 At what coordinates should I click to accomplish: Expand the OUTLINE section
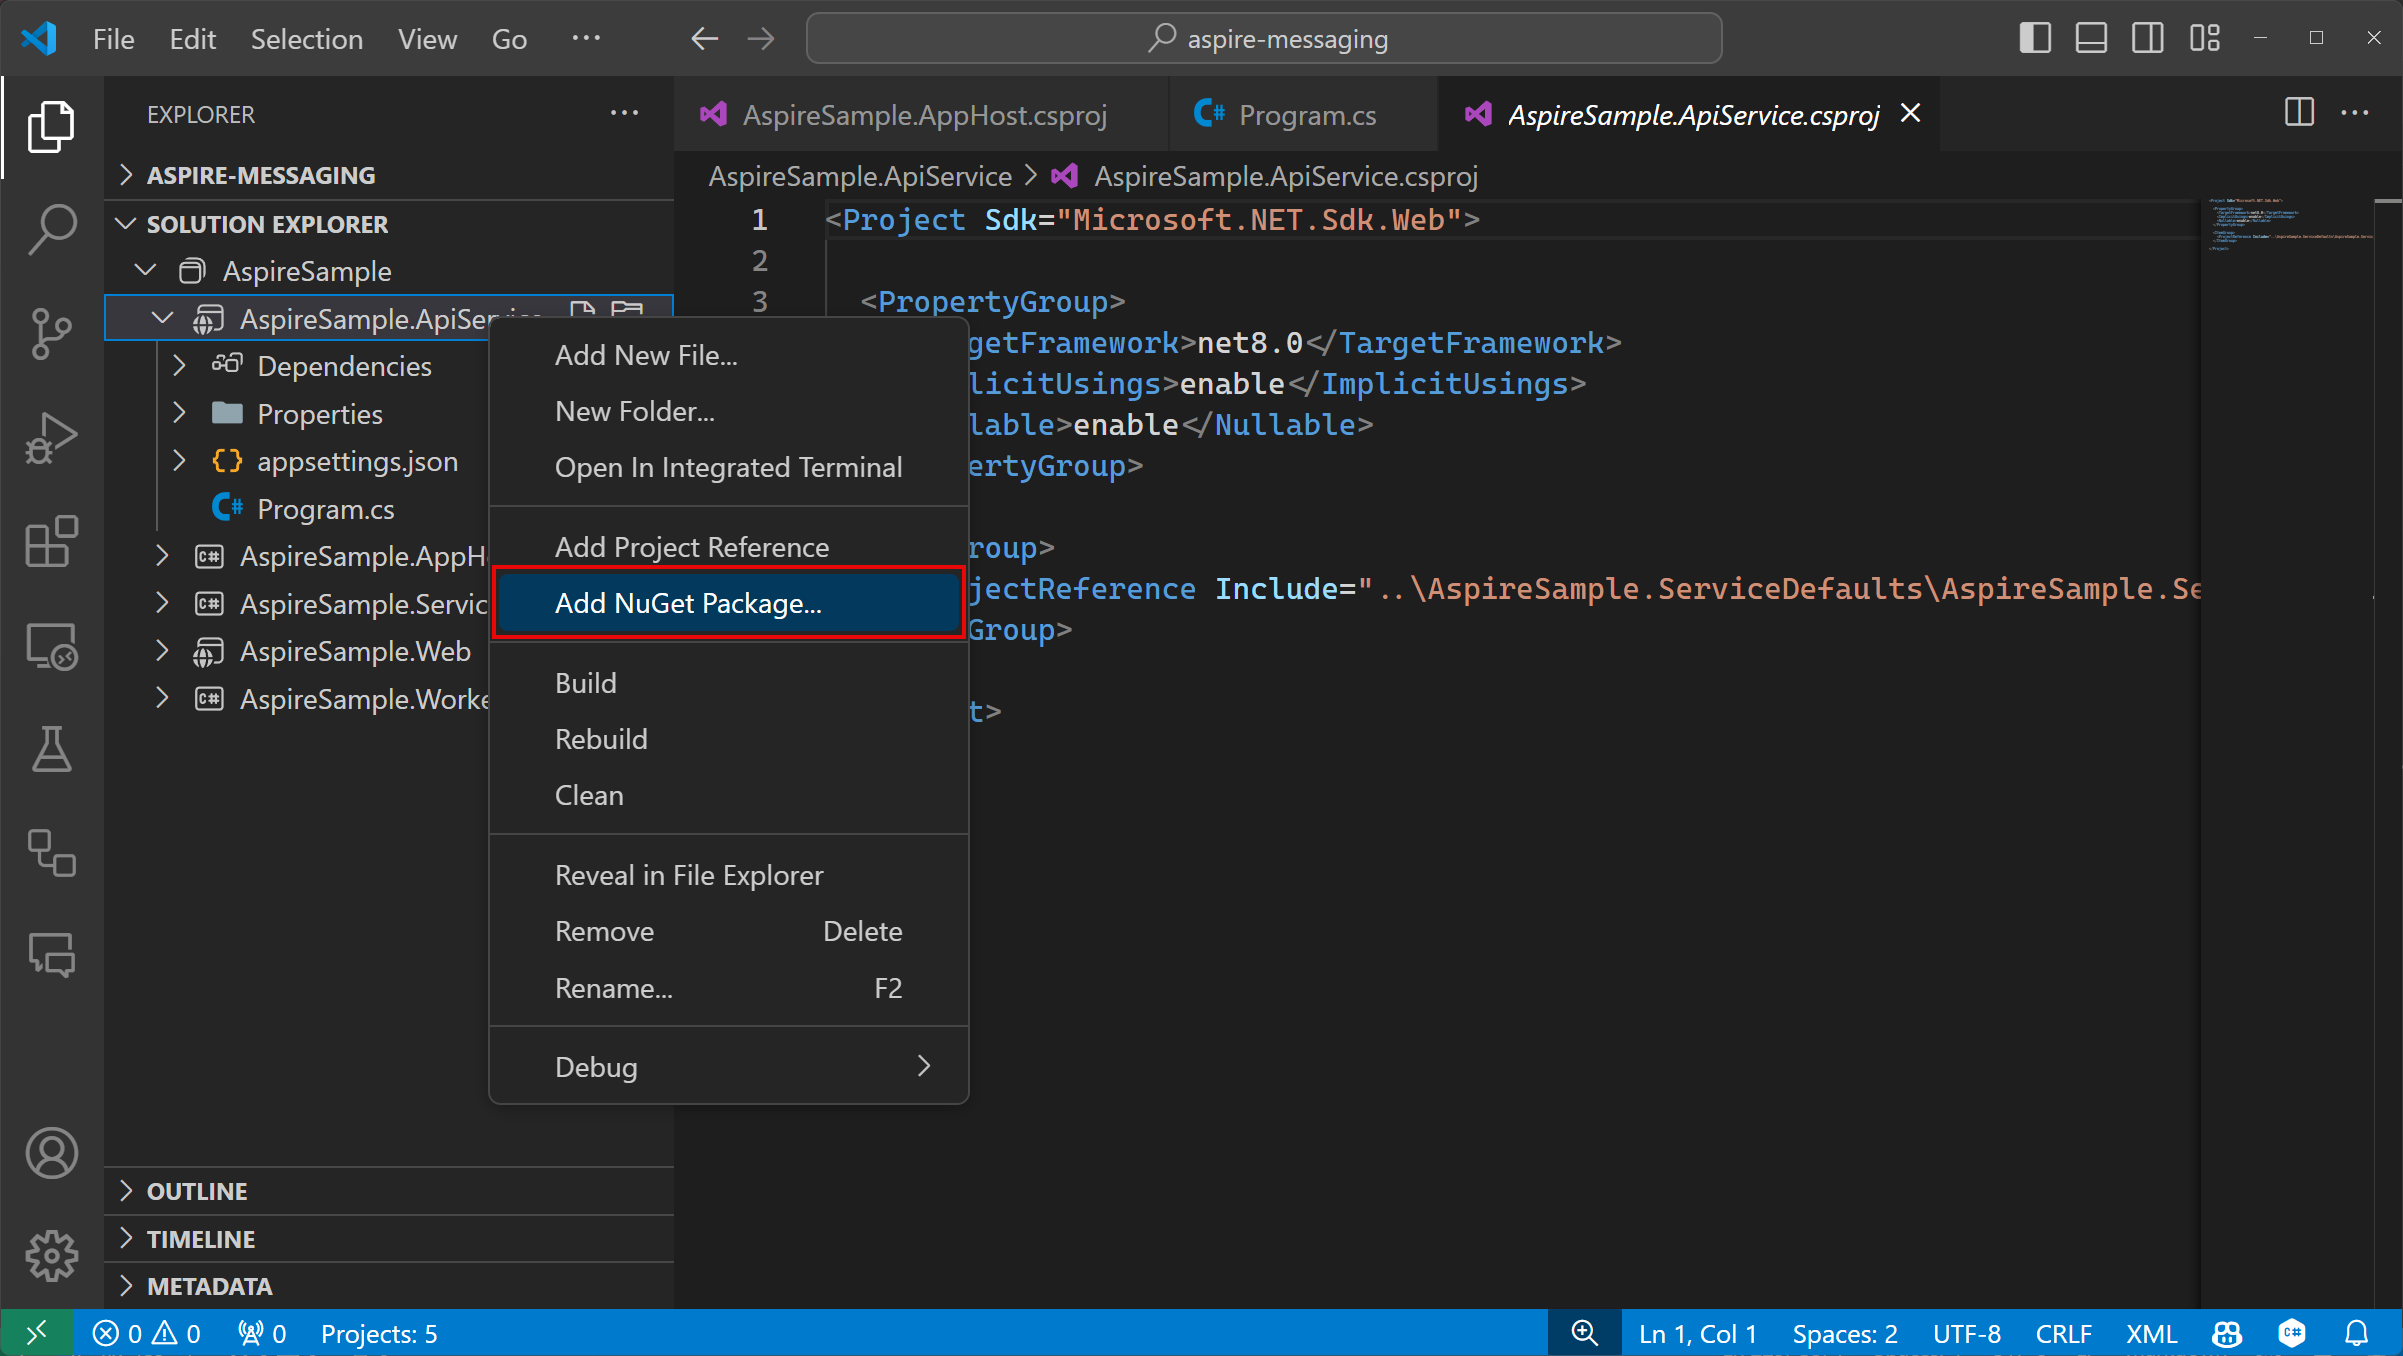click(197, 1190)
